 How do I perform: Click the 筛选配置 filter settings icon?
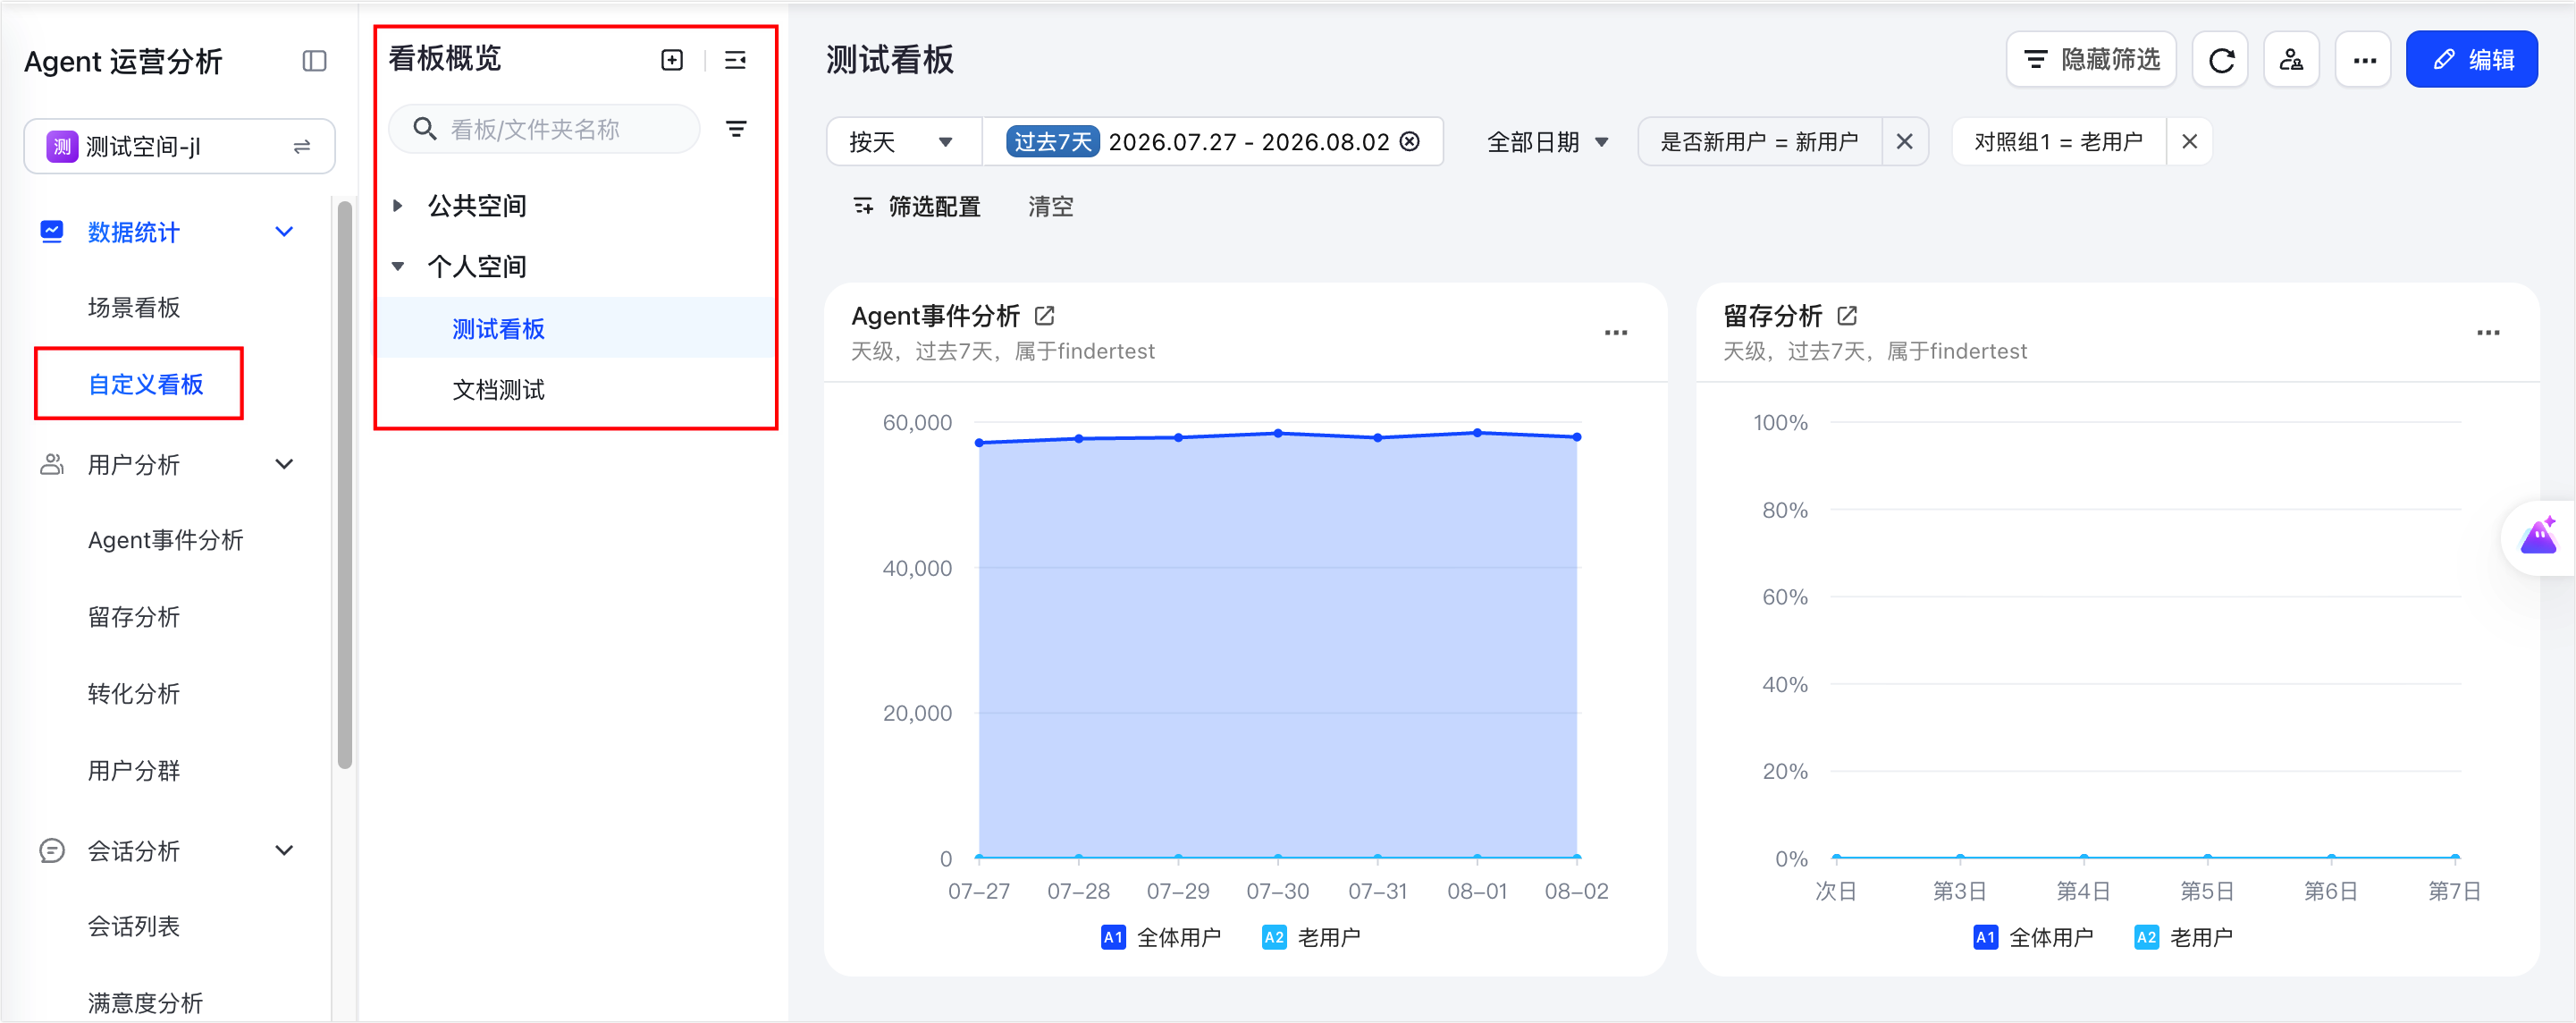pyautogui.click(x=863, y=206)
